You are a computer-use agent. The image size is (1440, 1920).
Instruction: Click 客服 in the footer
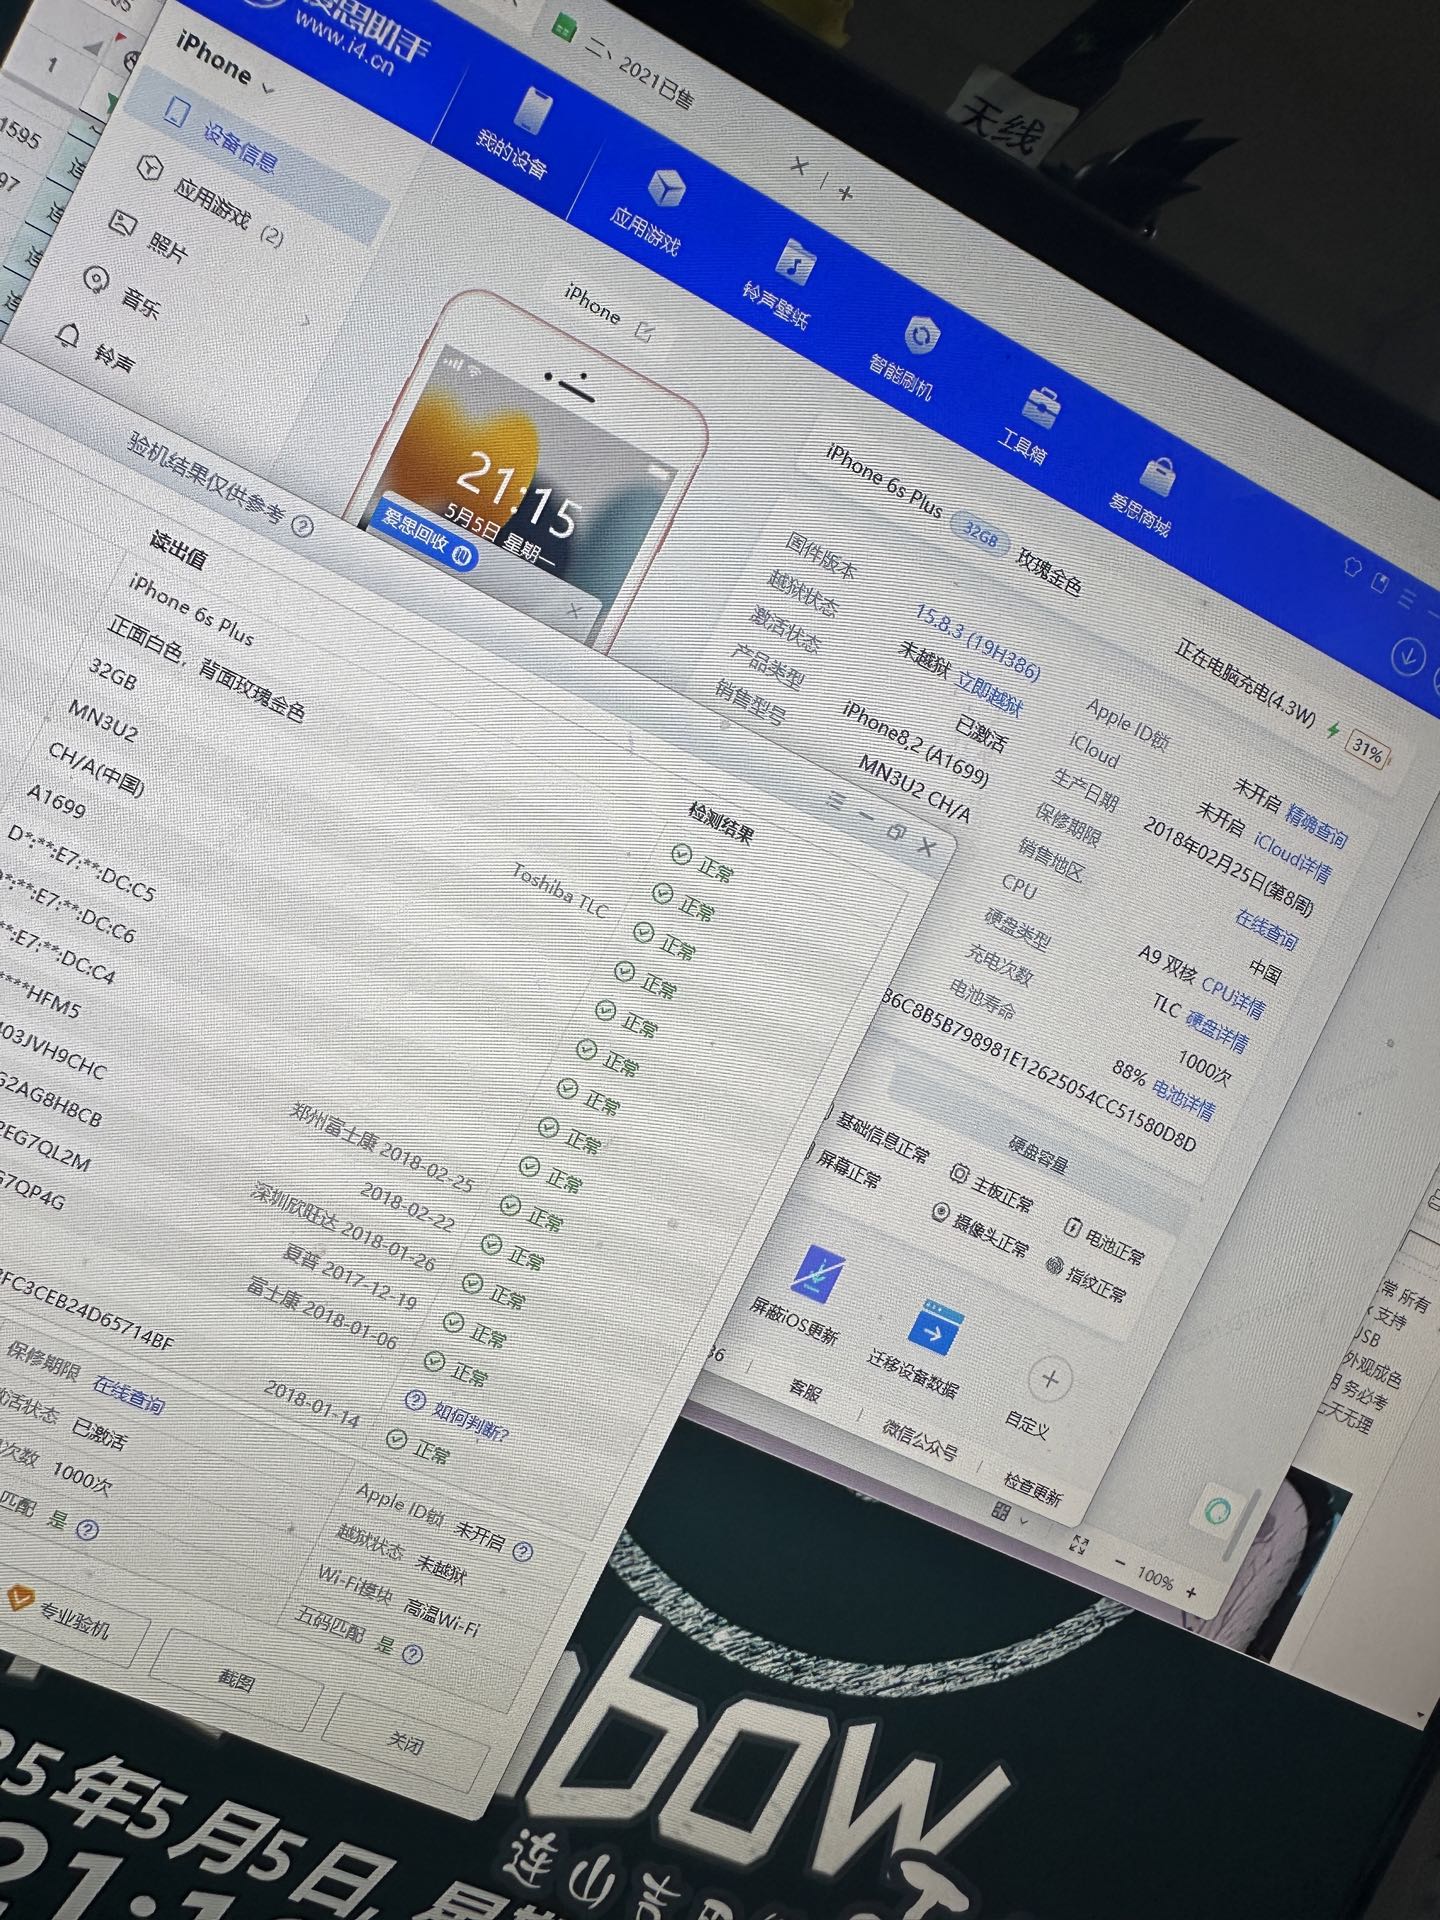(x=804, y=1390)
